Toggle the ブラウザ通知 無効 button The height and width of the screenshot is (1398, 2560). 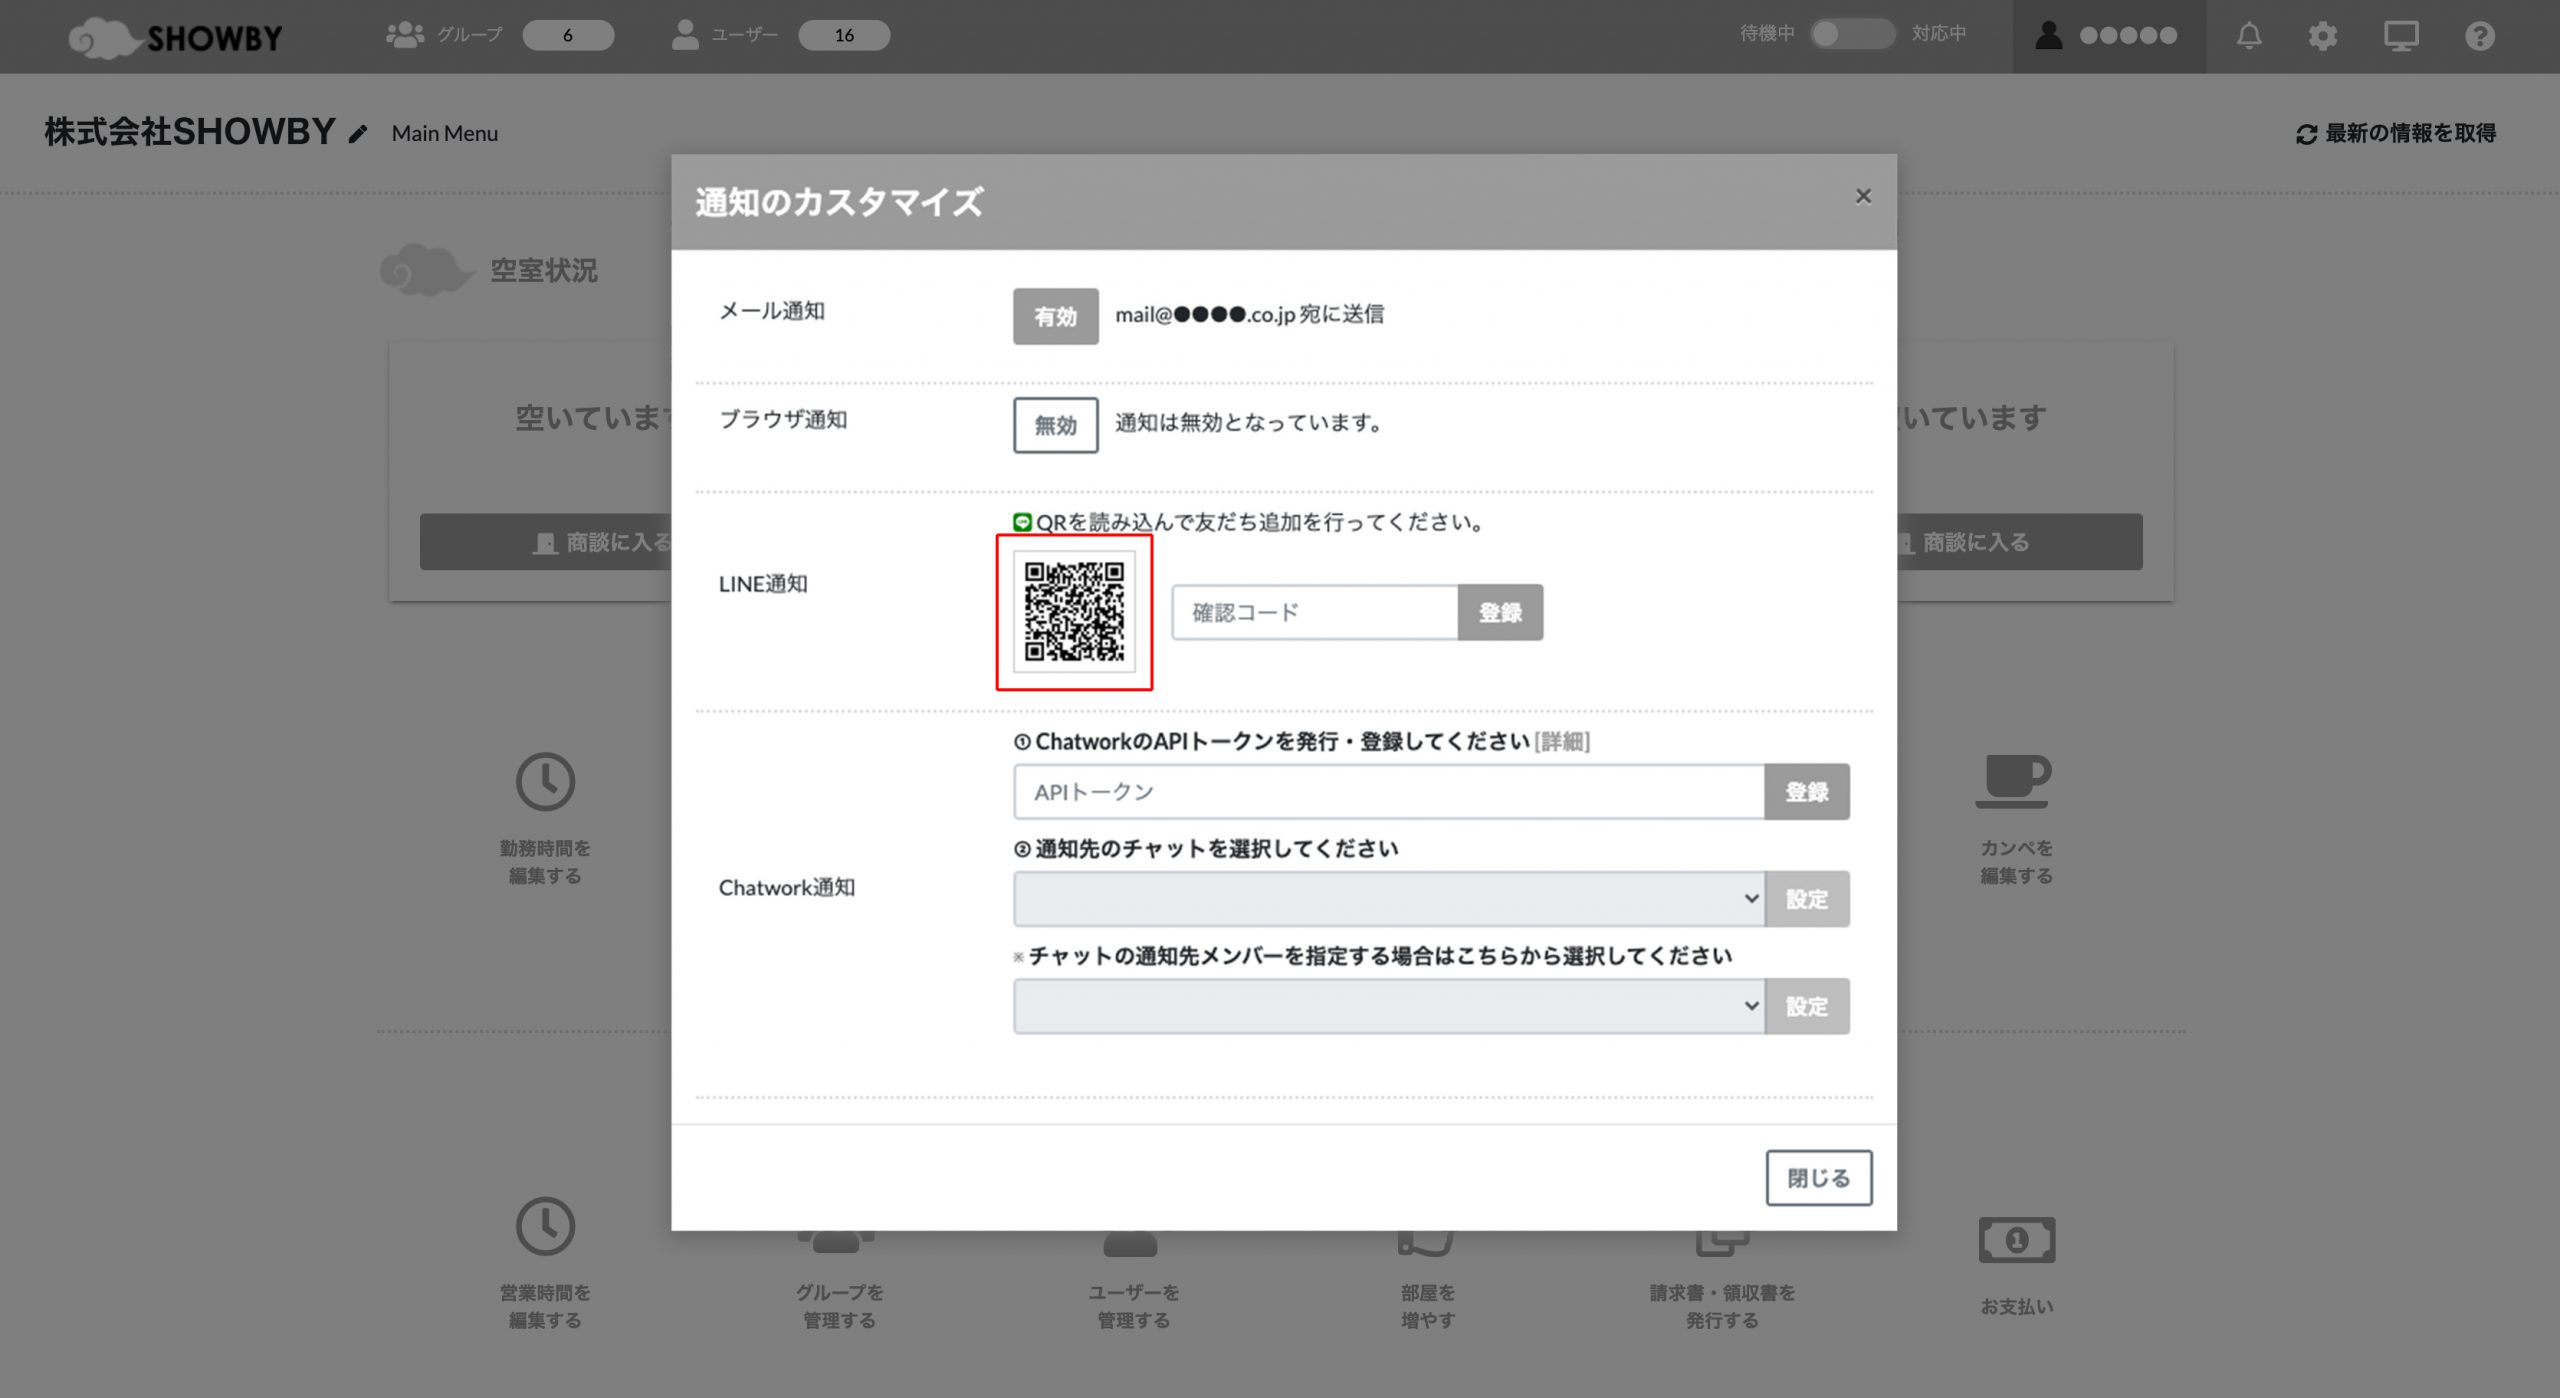pyautogui.click(x=1055, y=425)
